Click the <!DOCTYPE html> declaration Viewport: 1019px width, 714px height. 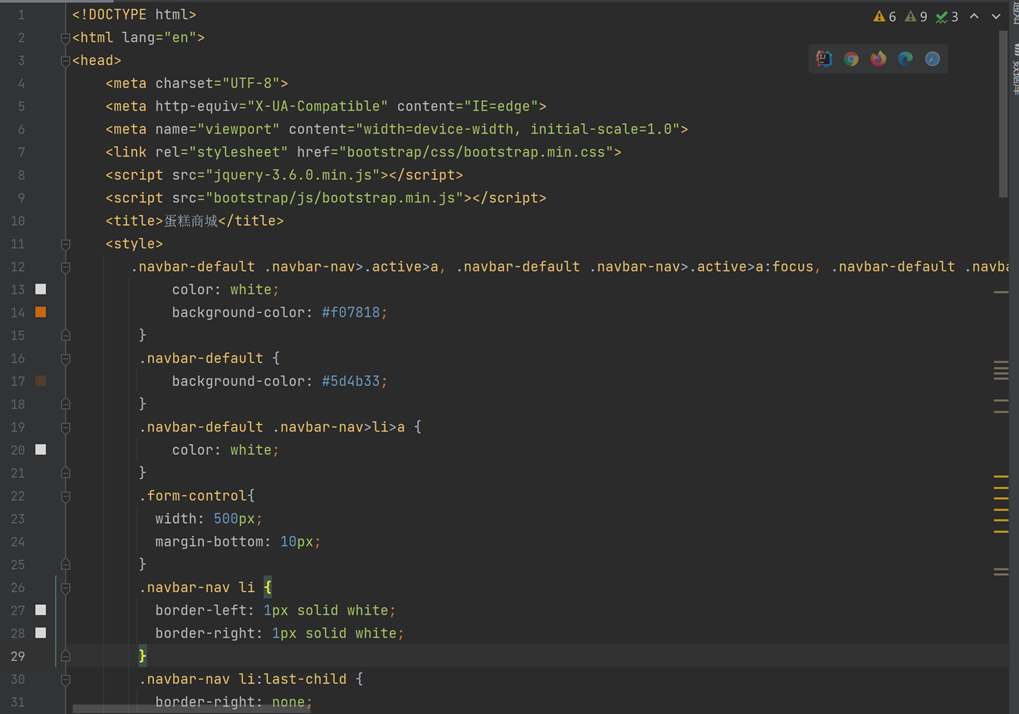coord(134,14)
